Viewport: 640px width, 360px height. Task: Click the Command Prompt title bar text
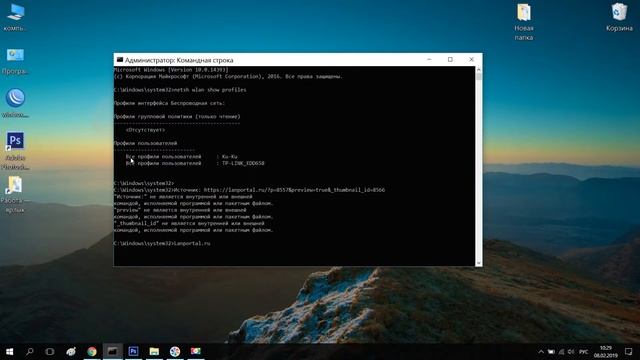(179, 60)
